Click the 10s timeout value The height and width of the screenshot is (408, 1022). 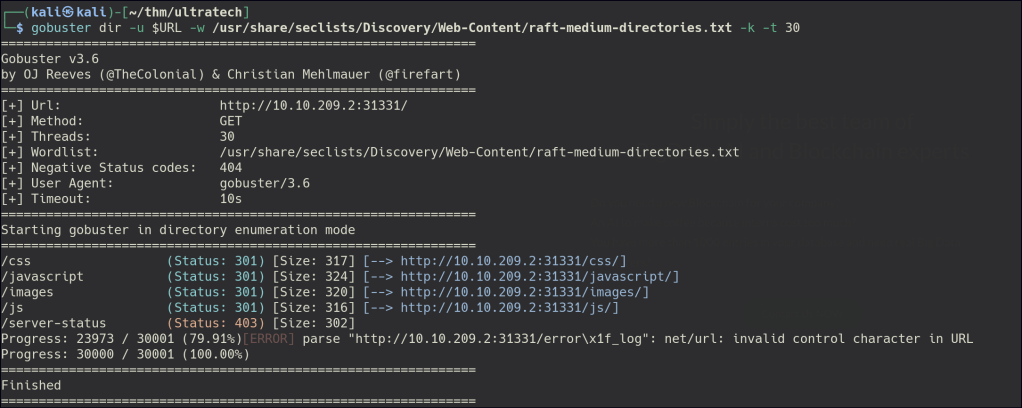231,199
